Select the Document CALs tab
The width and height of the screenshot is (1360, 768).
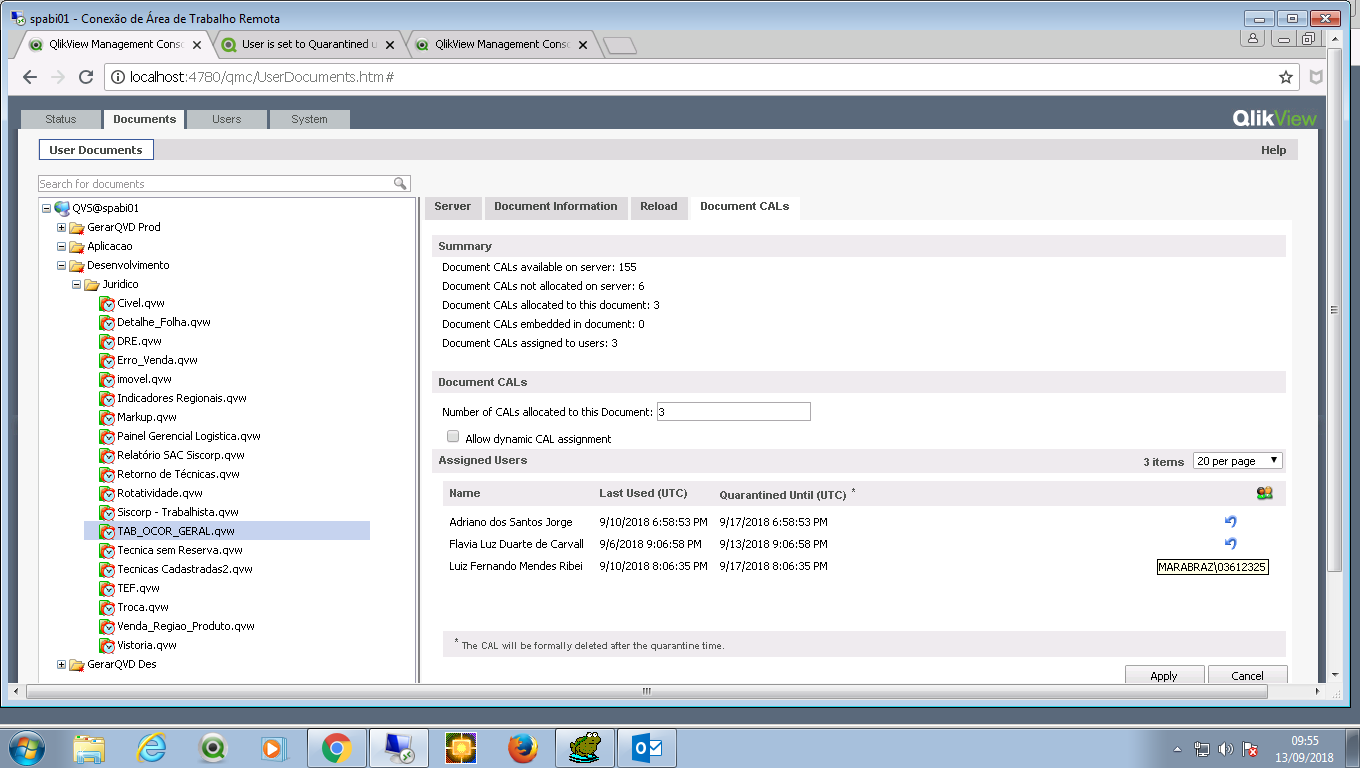[745, 207]
